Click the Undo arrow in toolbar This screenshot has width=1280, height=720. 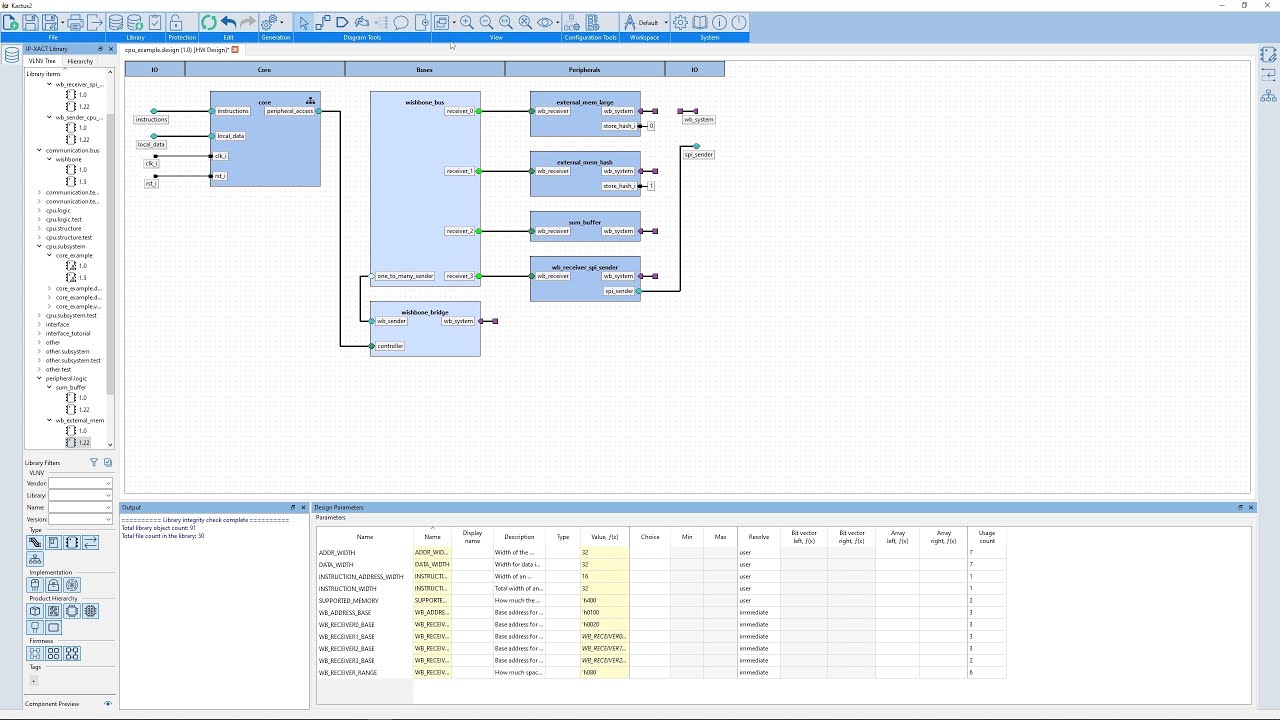(228, 22)
